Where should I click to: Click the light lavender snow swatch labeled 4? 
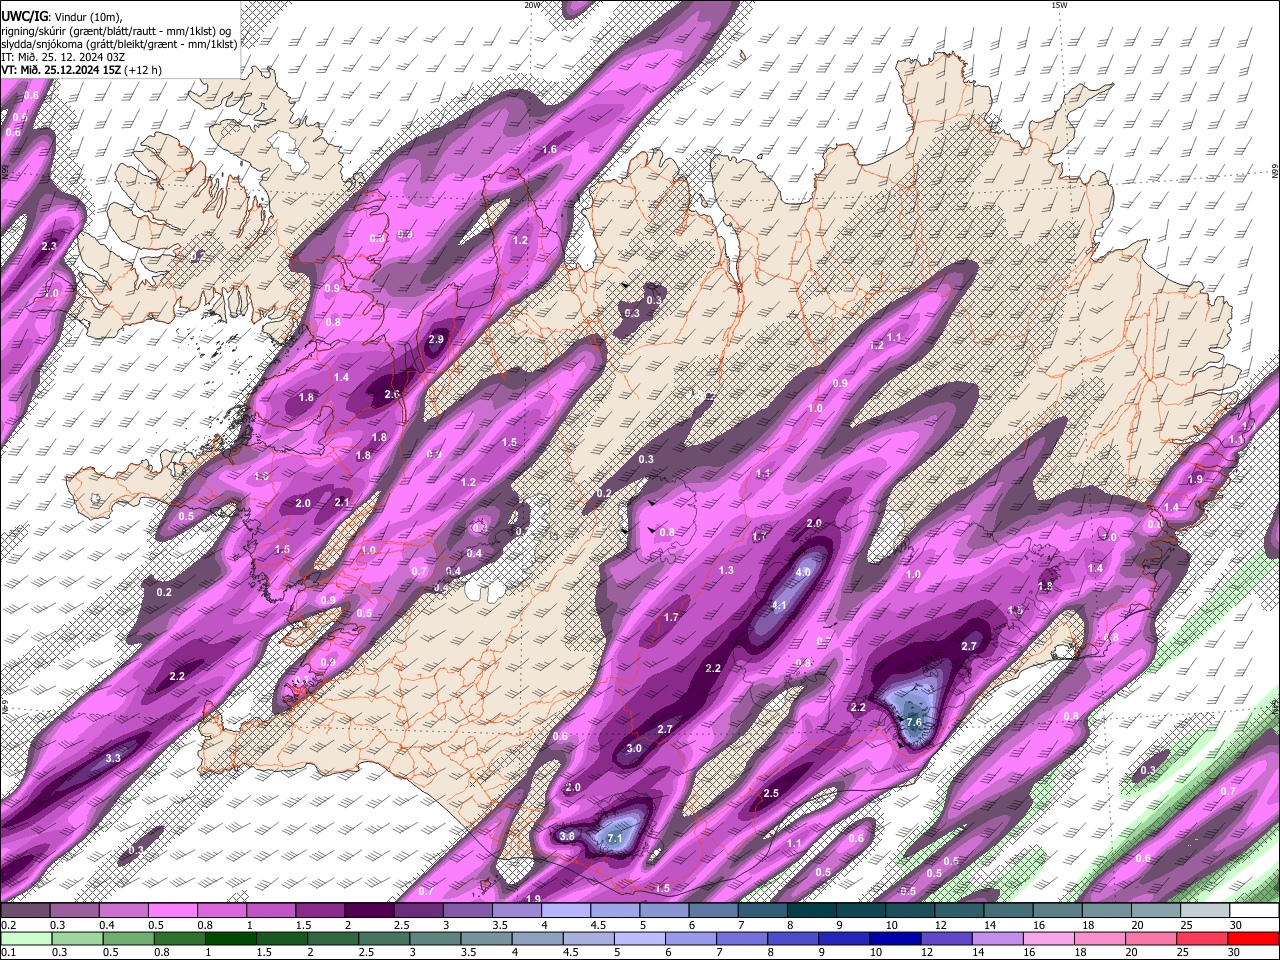pyautogui.click(x=565, y=910)
